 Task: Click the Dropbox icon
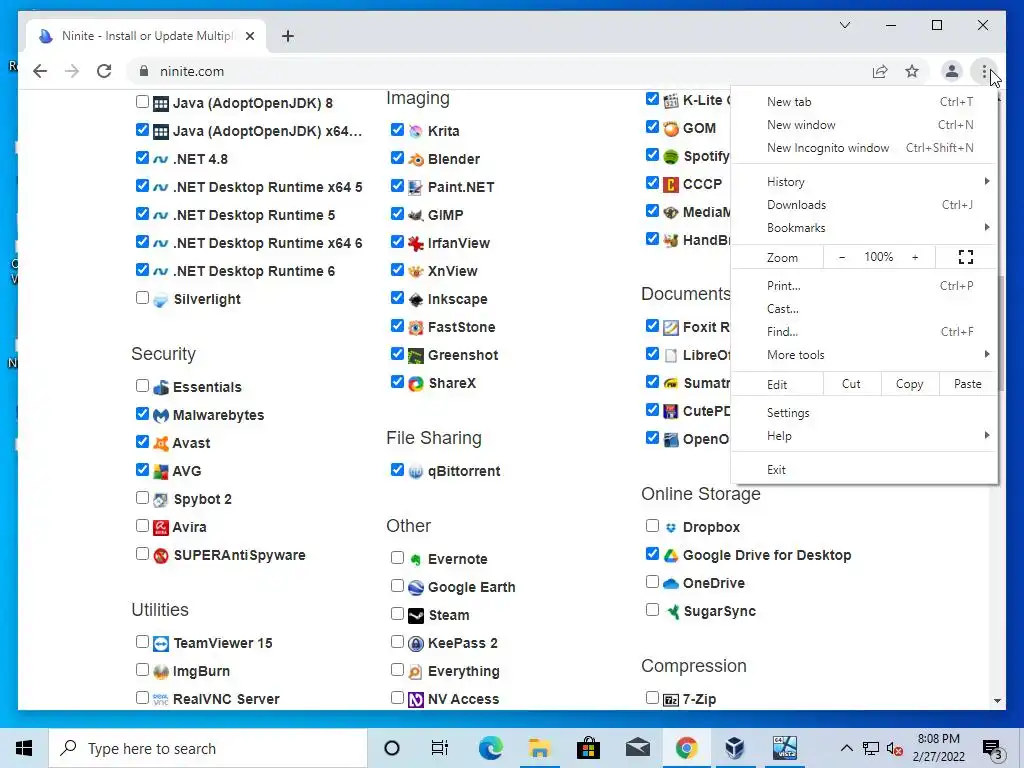[x=671, y=528]
